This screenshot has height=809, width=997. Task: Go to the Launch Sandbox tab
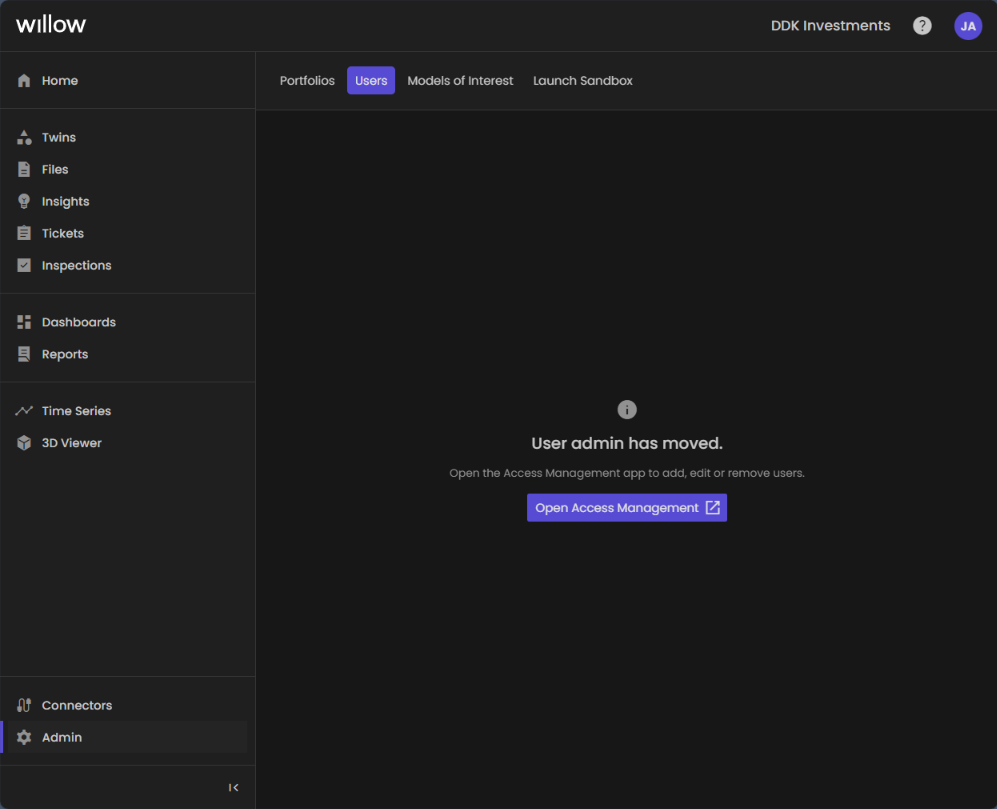tap(582, 81)
